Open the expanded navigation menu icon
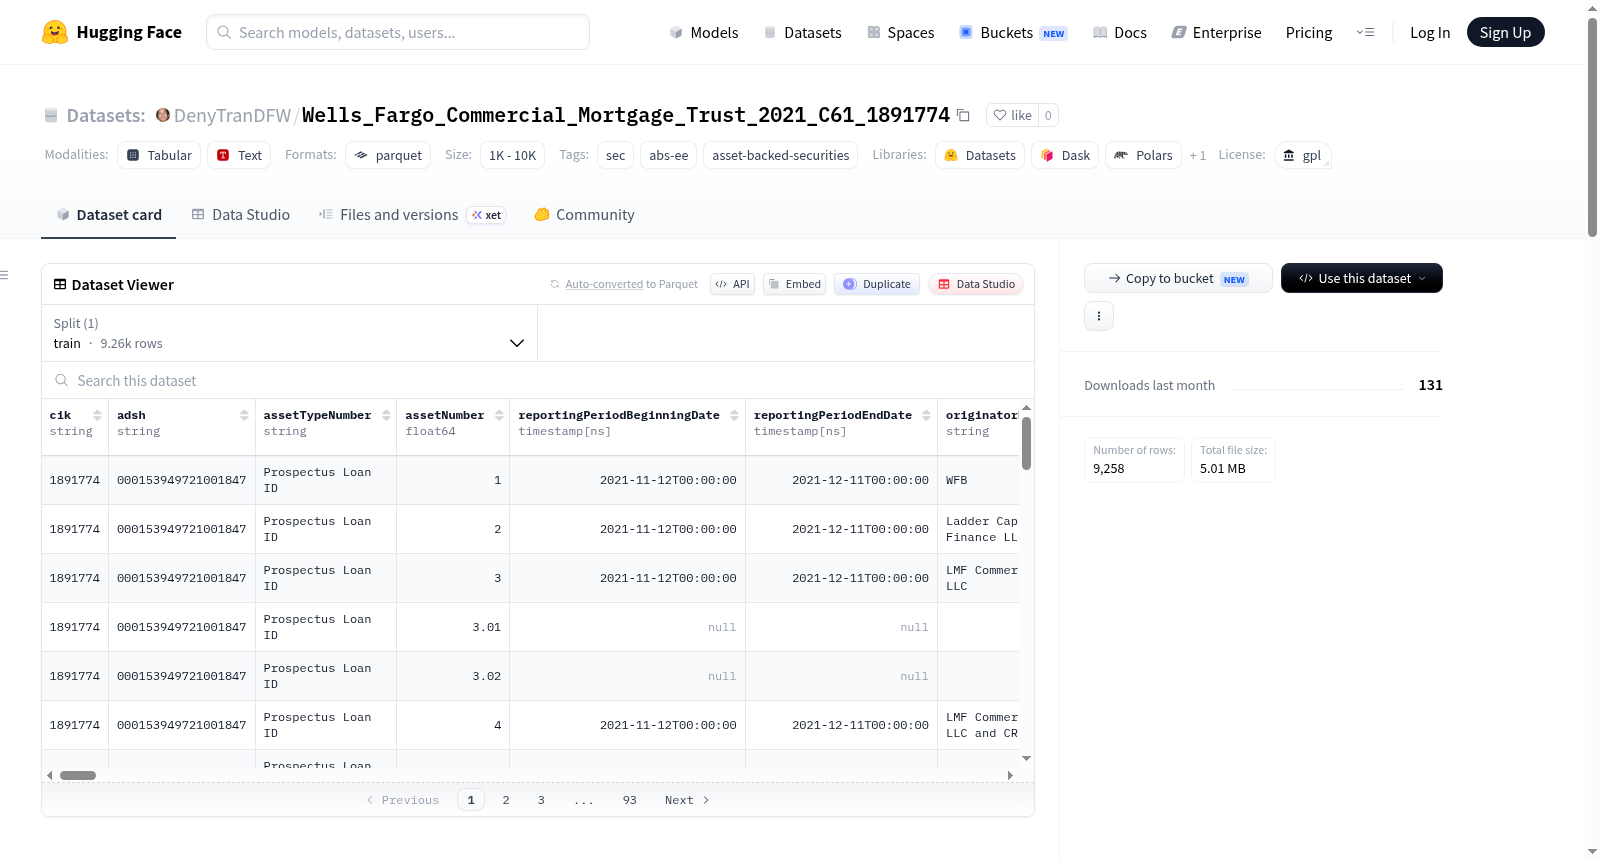Screen dimensions: 1600x861 [x=1365, y=32]
